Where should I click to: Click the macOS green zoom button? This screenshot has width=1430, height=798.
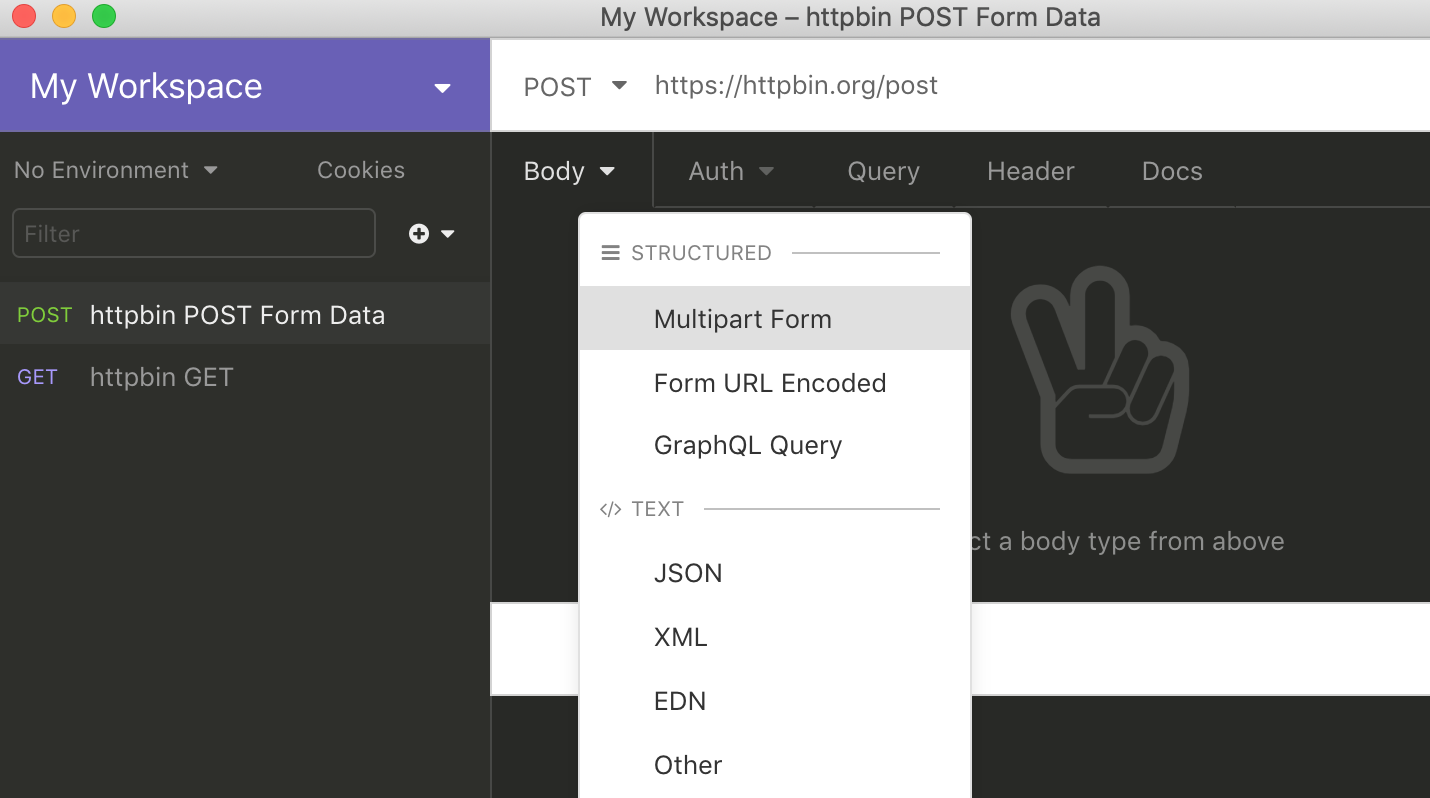pos(103,16)
